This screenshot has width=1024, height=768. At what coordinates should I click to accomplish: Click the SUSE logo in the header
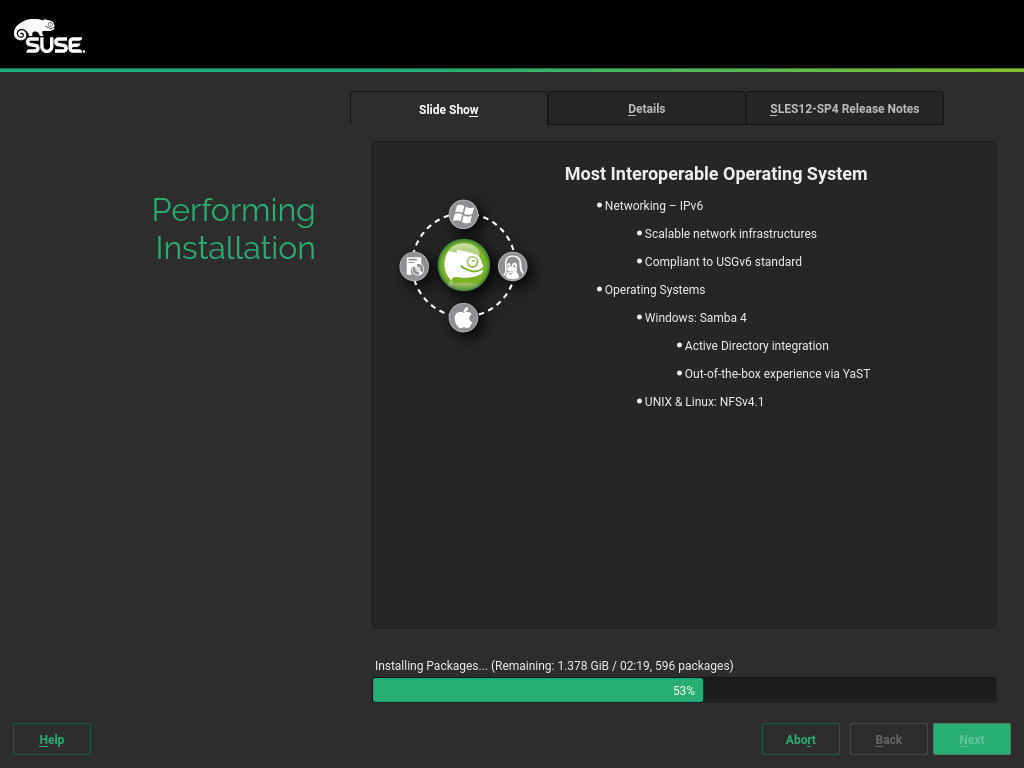(x=49, y=35)
